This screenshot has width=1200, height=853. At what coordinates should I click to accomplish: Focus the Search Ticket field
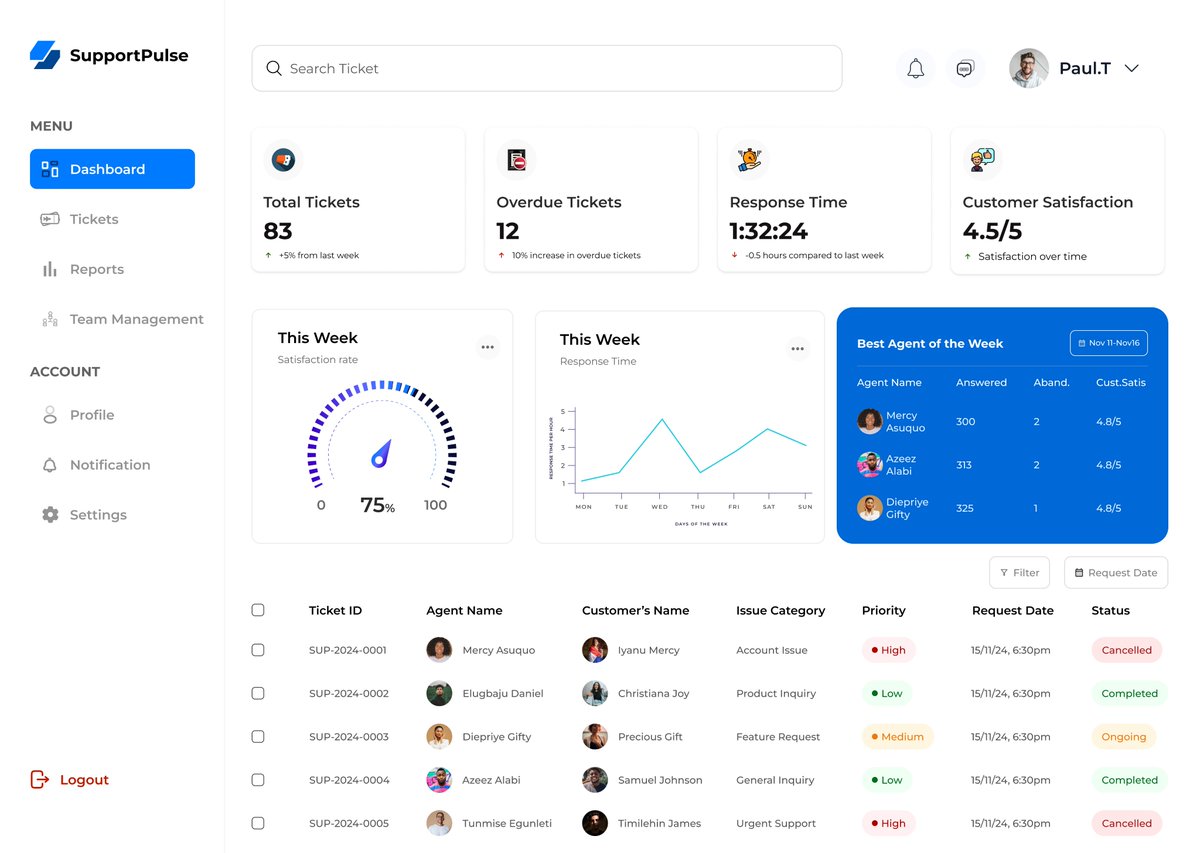[547, 68]
